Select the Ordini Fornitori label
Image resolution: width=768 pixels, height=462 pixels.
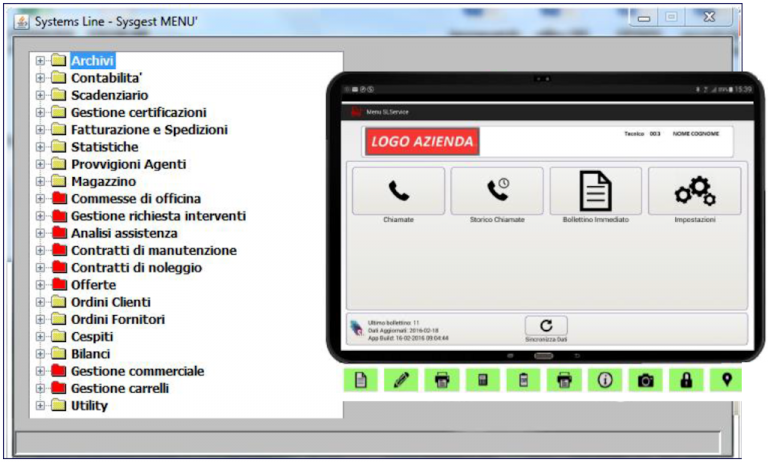118,319
